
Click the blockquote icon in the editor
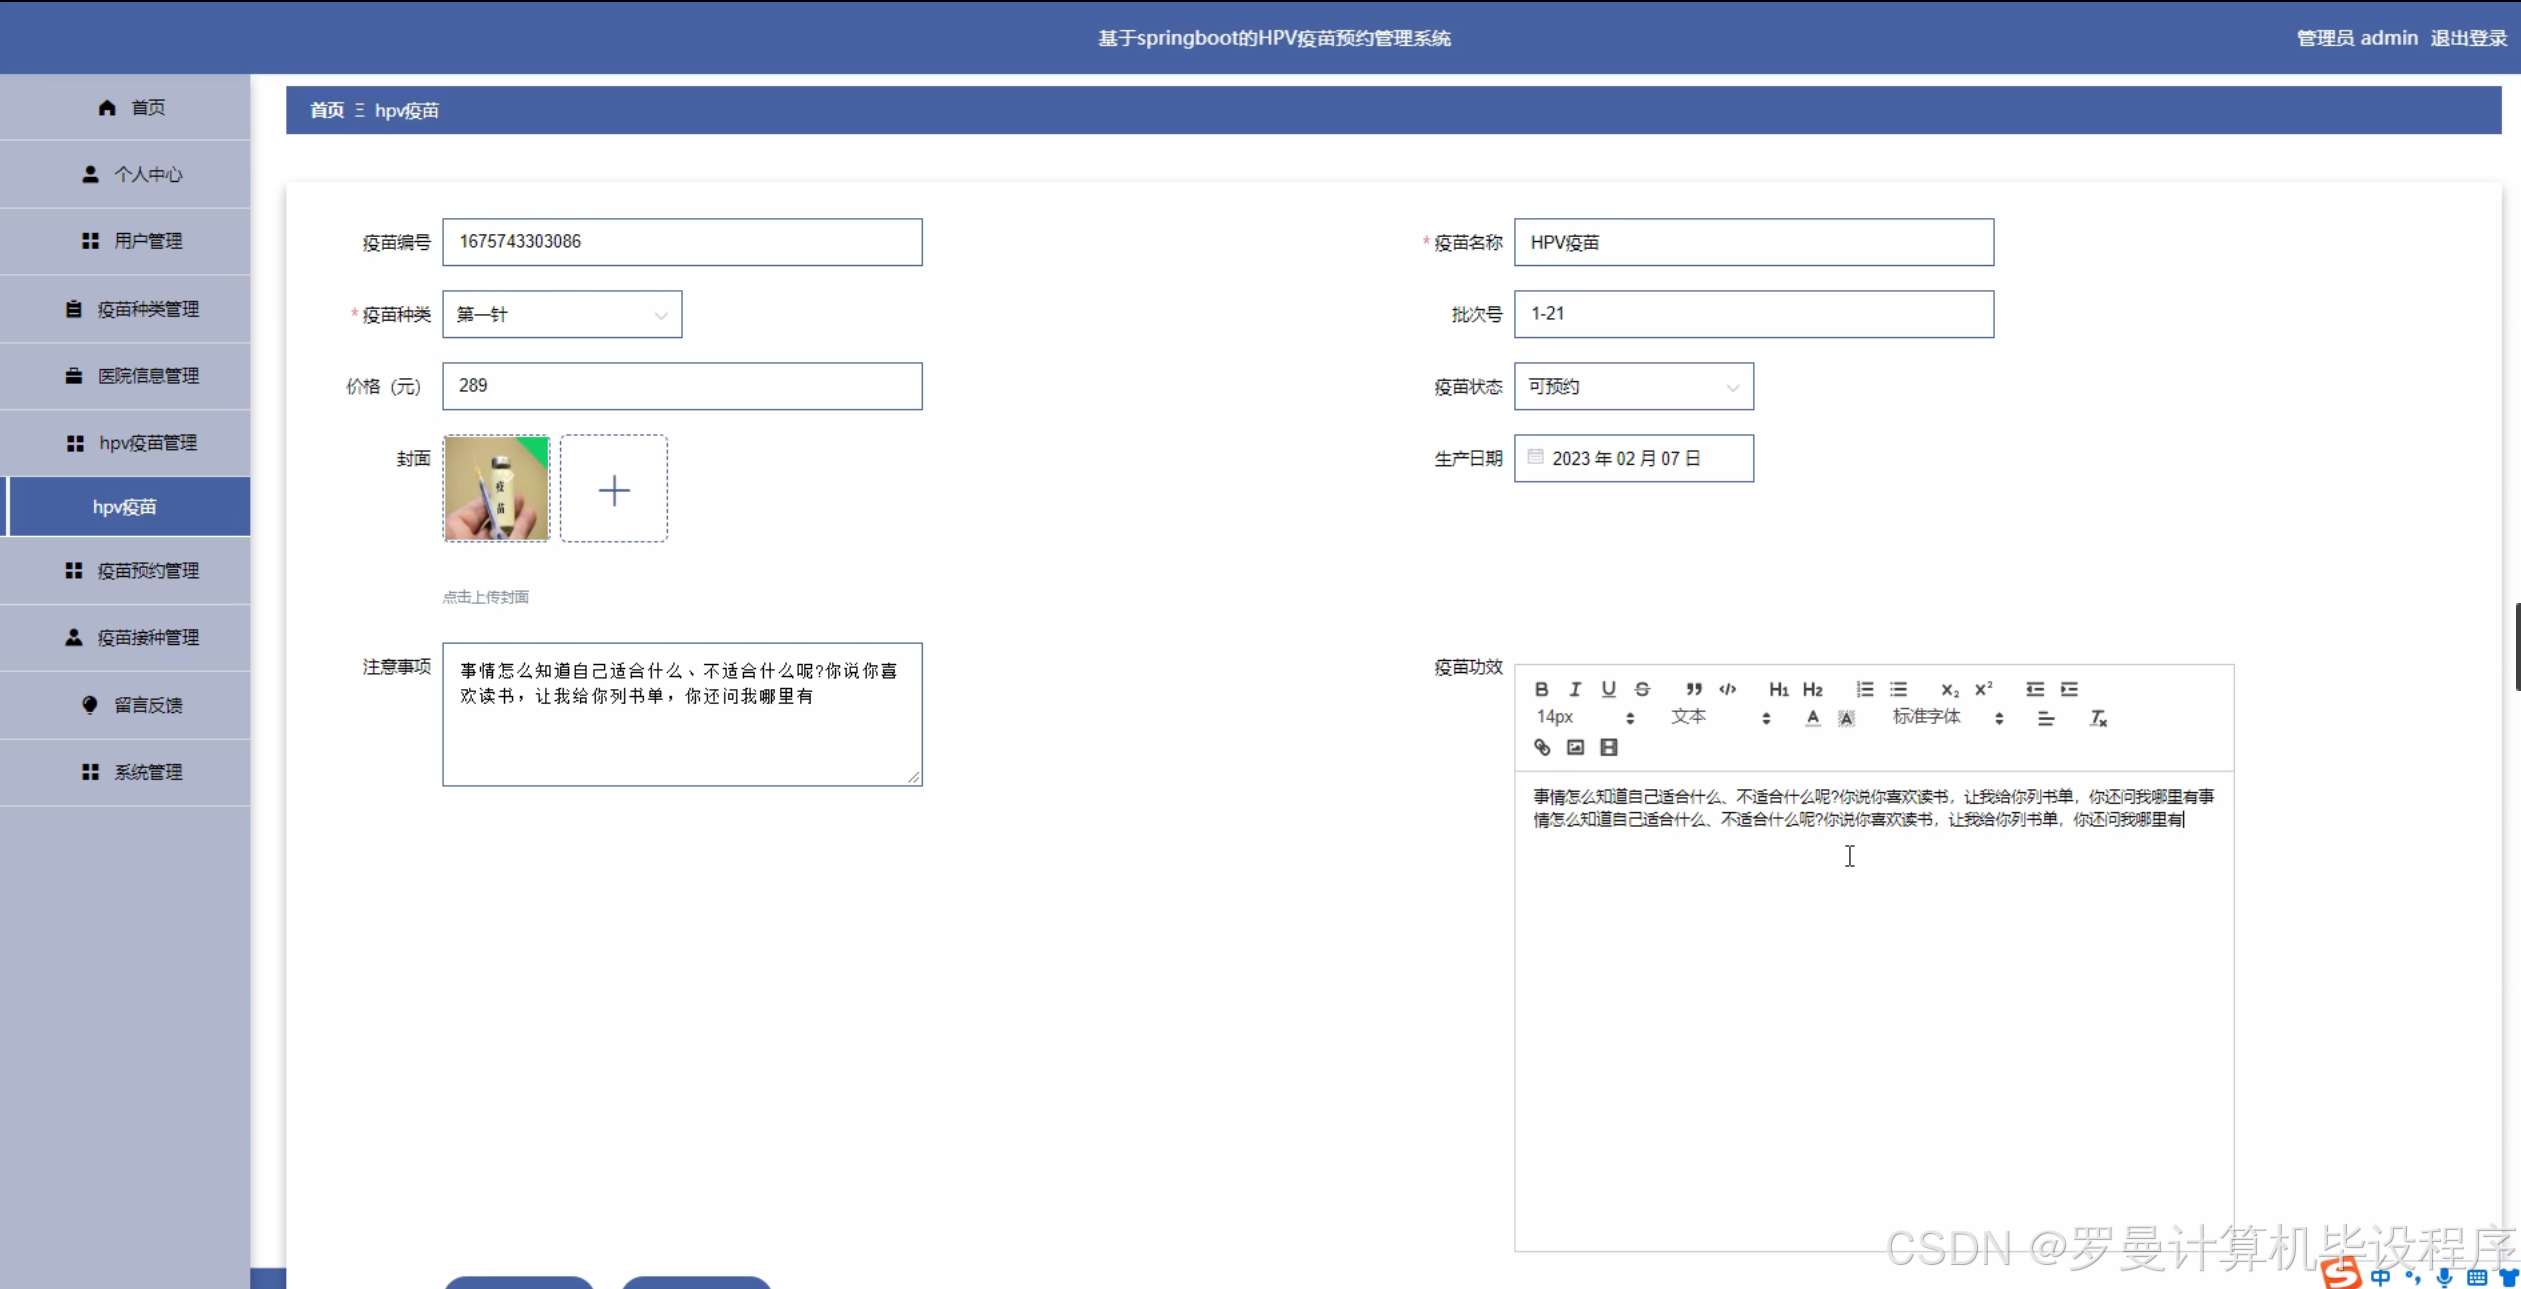click(1693, 689)
